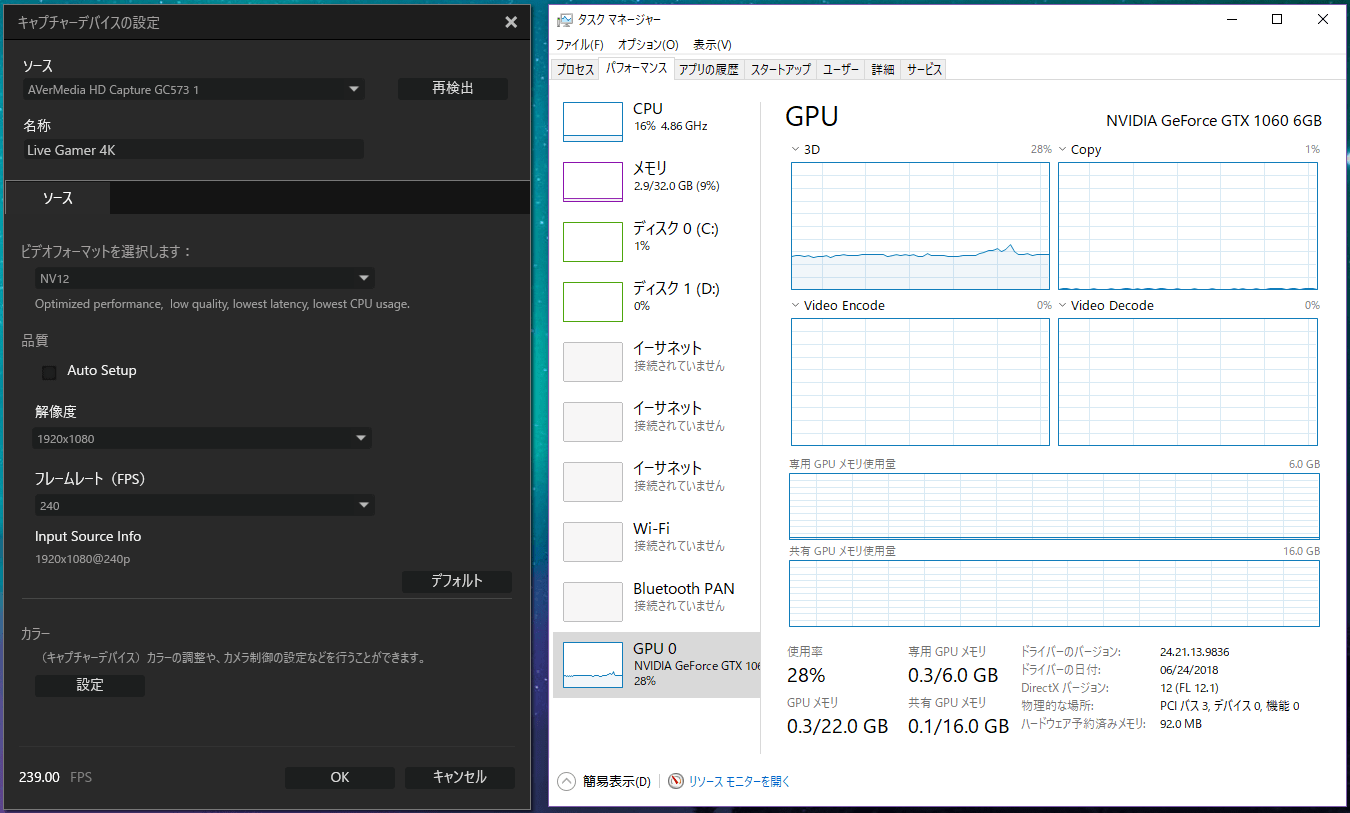This screenshot has width=1350, height=813.
Task: Close the capture device settings dialog
Action: point(511,22)
